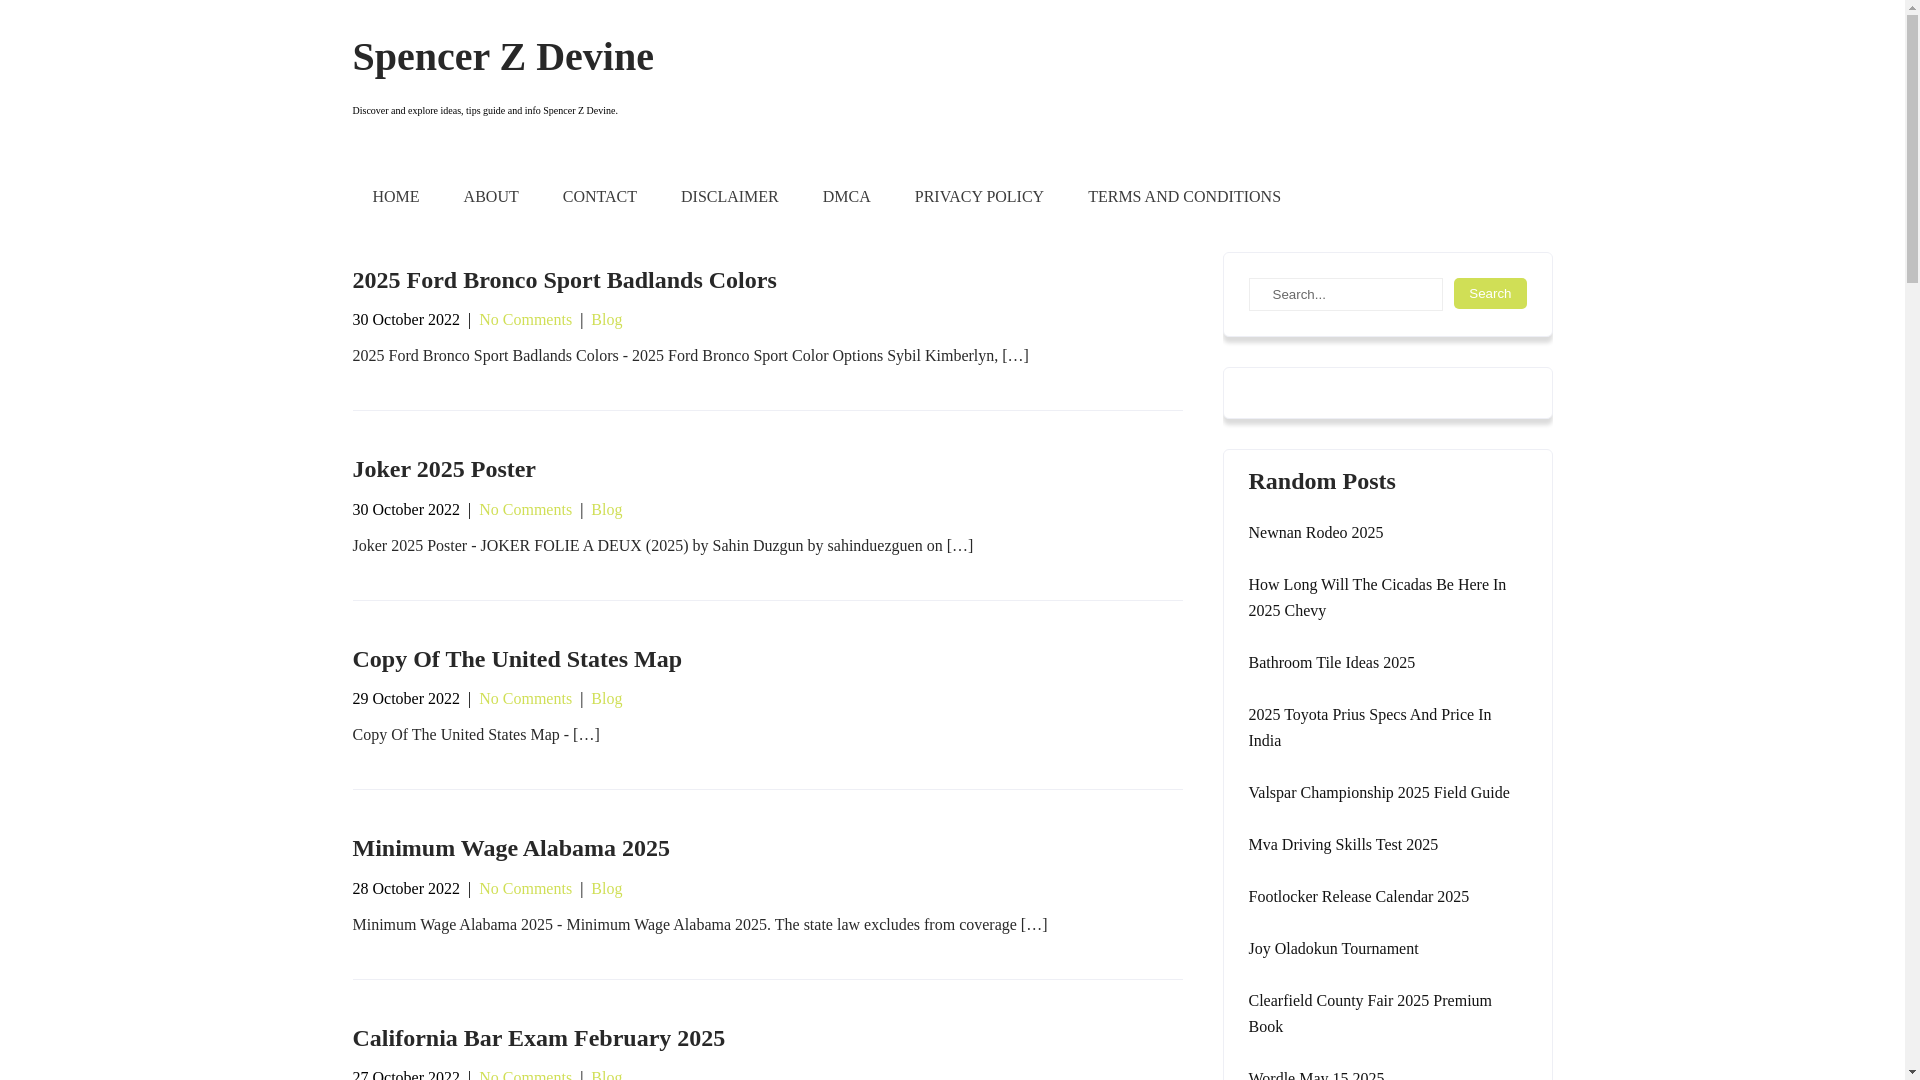Click the Joker 2025 Poster excerpt text
Screen dimensions: 1920x1080
coord(662,546)
